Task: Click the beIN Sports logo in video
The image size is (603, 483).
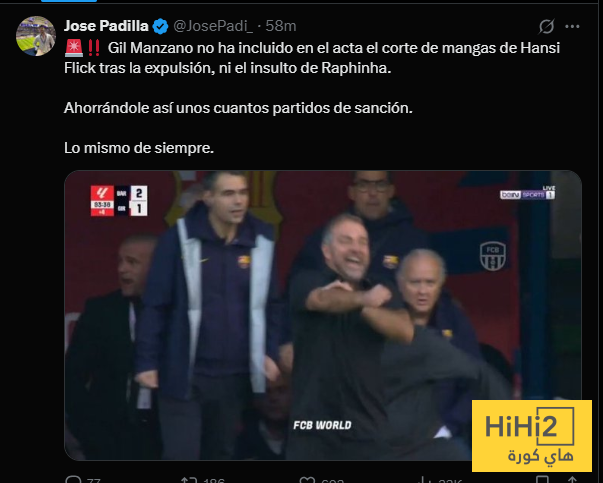Action: click(x=527, y=193)
